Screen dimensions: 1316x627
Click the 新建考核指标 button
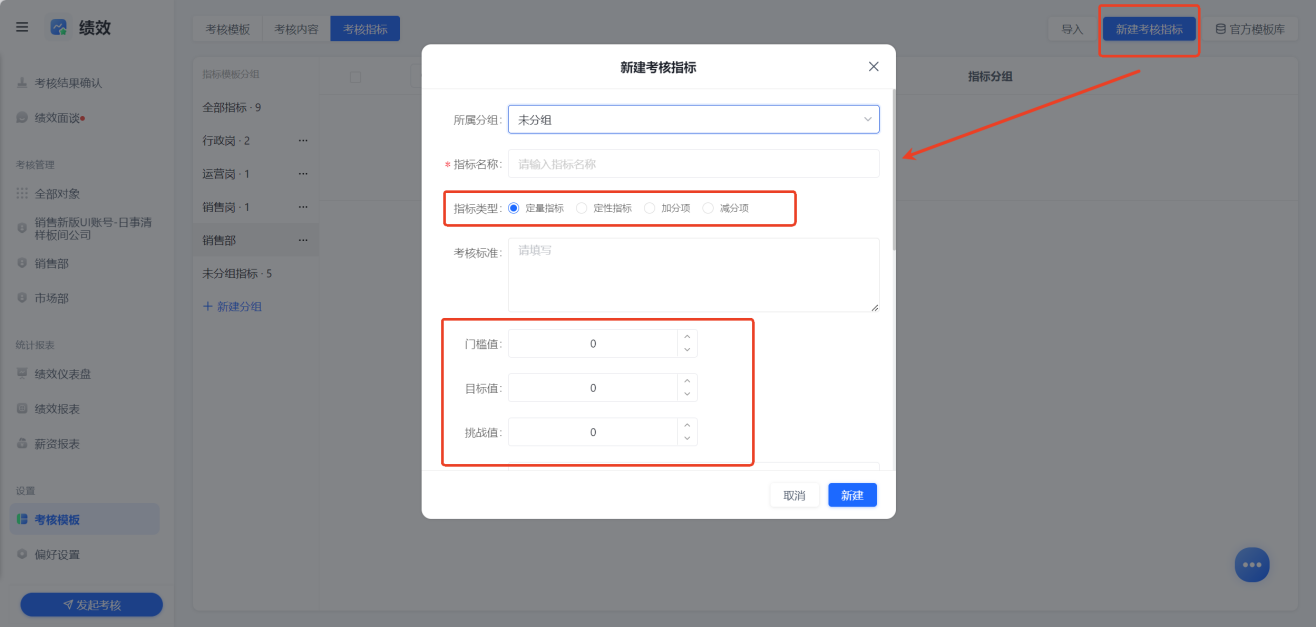1149,29
